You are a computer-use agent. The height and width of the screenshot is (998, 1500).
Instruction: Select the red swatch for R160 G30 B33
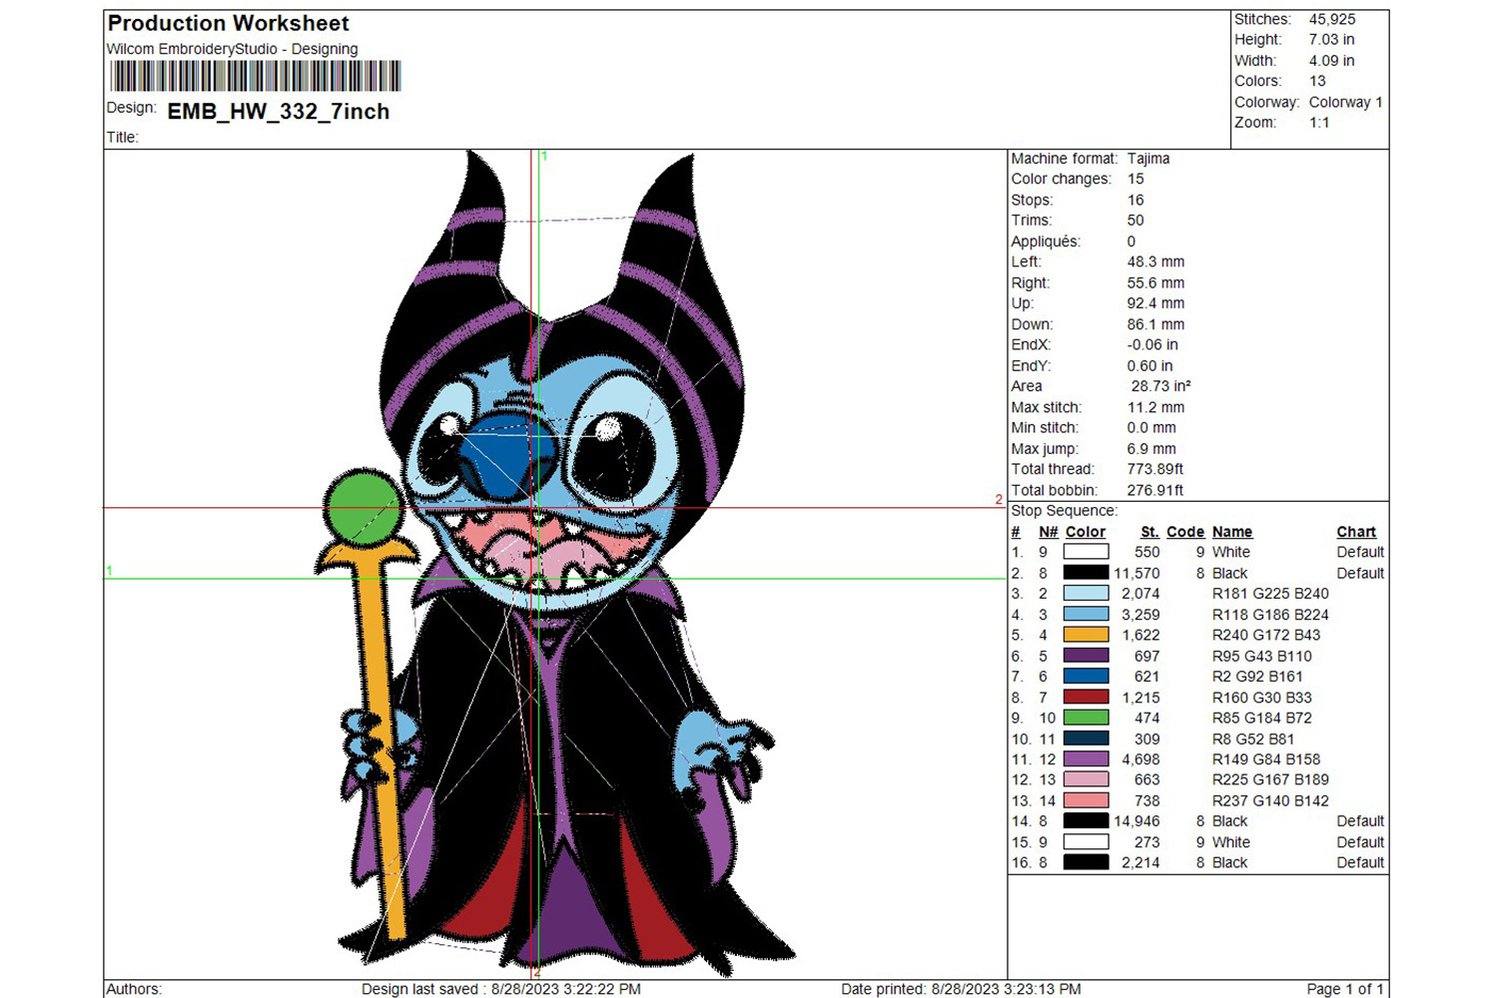point(1086,697)
